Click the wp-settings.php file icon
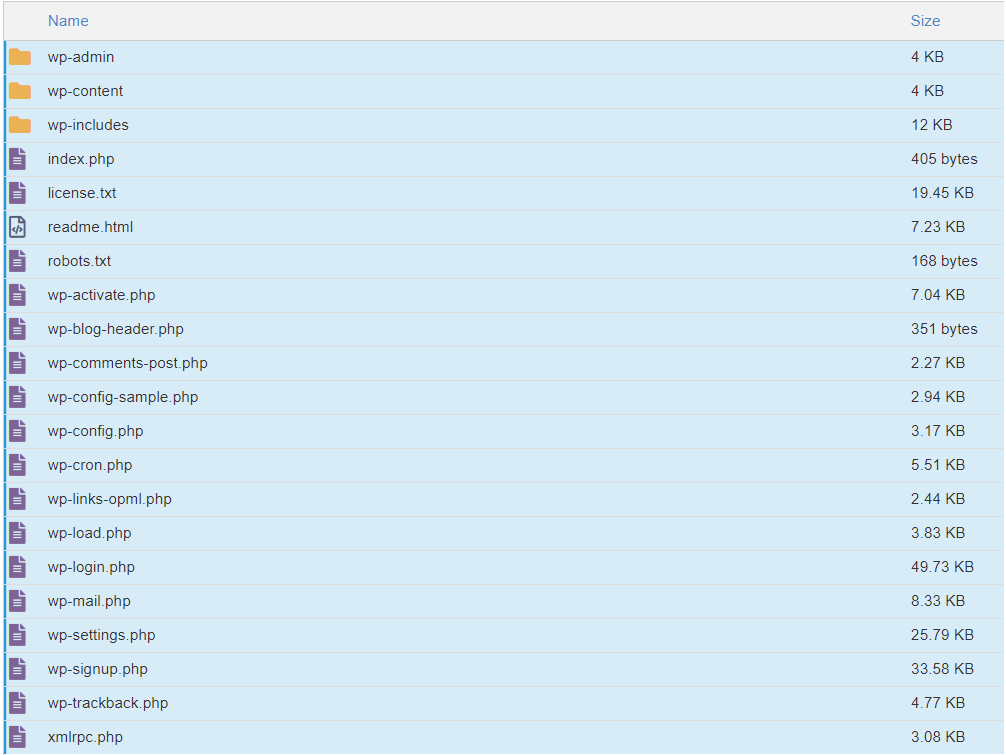The width and height of the screenshot is (1006, 755). click(x=18, y=635)
